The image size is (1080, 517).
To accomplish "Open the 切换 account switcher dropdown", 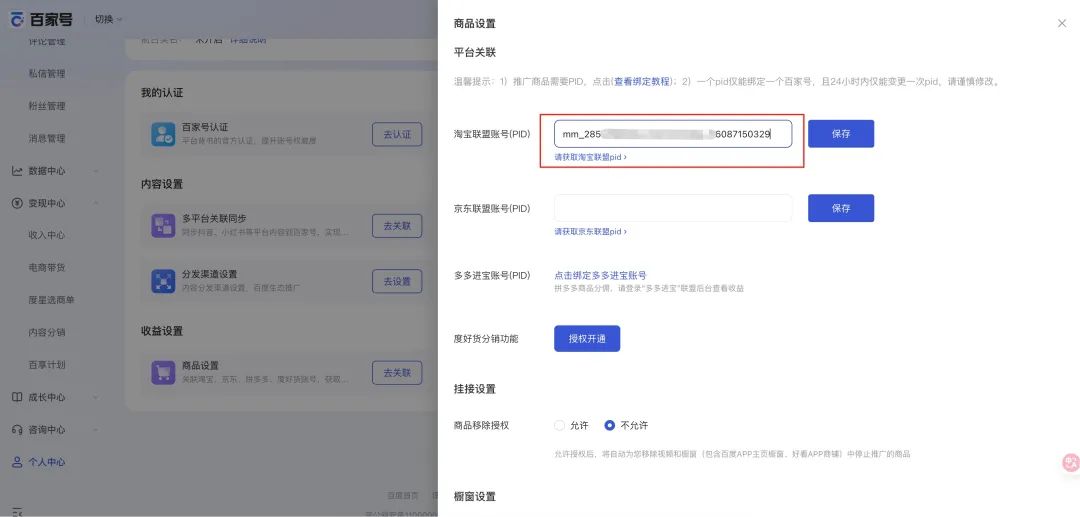I will point(108,19).
